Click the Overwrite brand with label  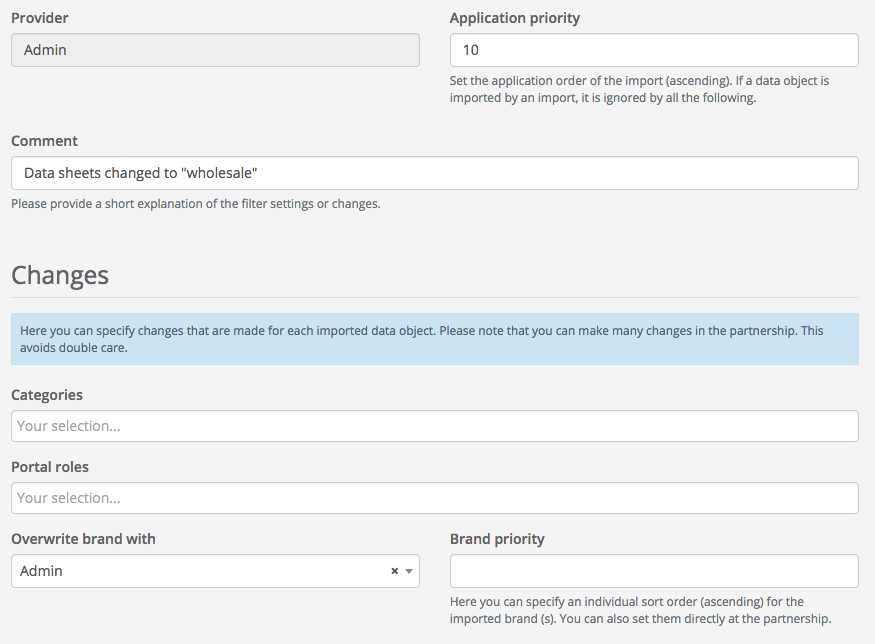point(83,539)
